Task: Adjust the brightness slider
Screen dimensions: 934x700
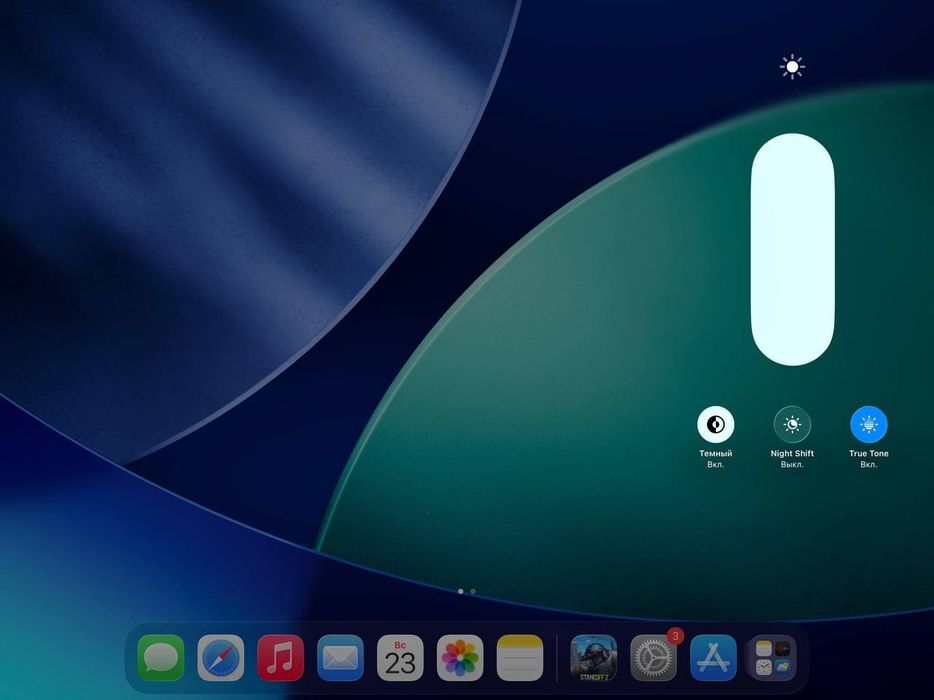Action: (792, 249)
